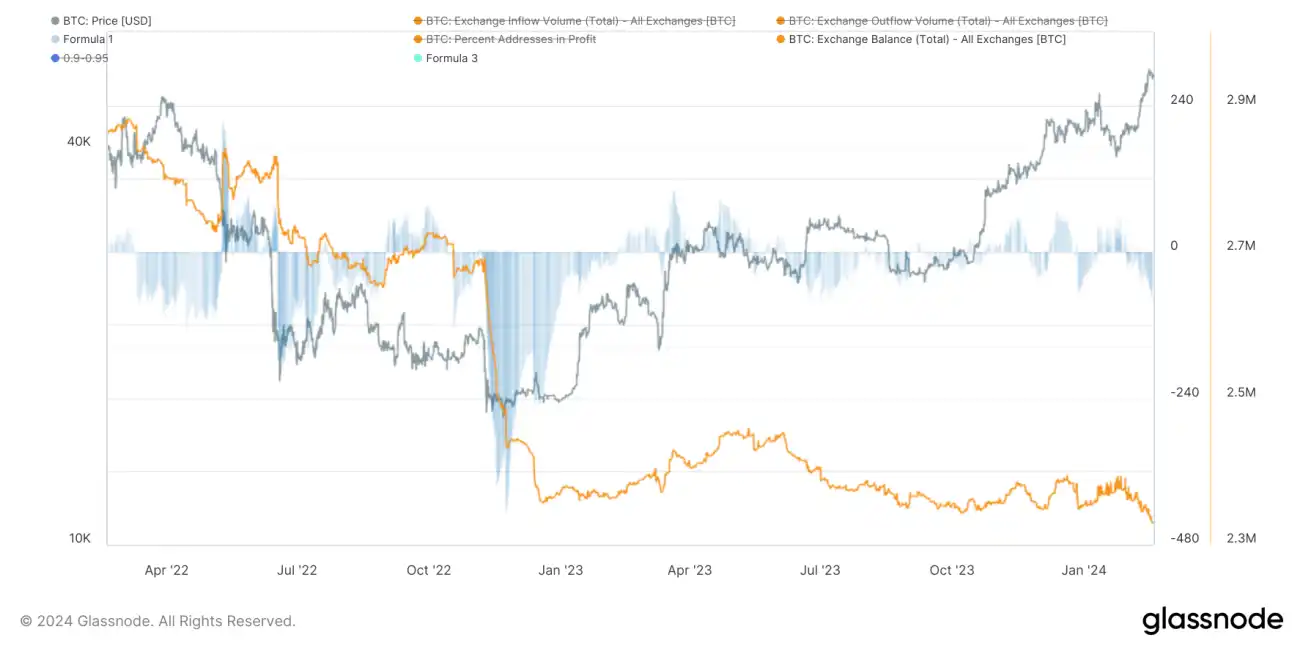The height and width of the screenshot is (670, 1299).
Task: Click the Jan '24 x-axis tick label
Action: pos(1084,570)
